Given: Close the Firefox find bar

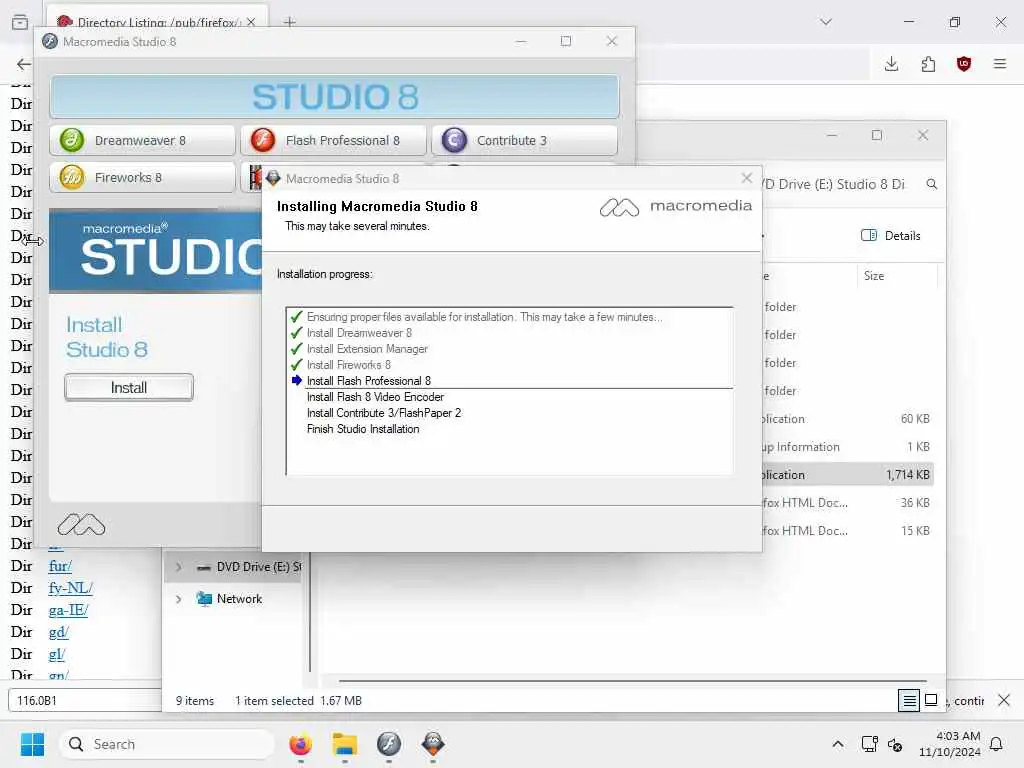Looking at the screenshot, I should coord(1004,700).
